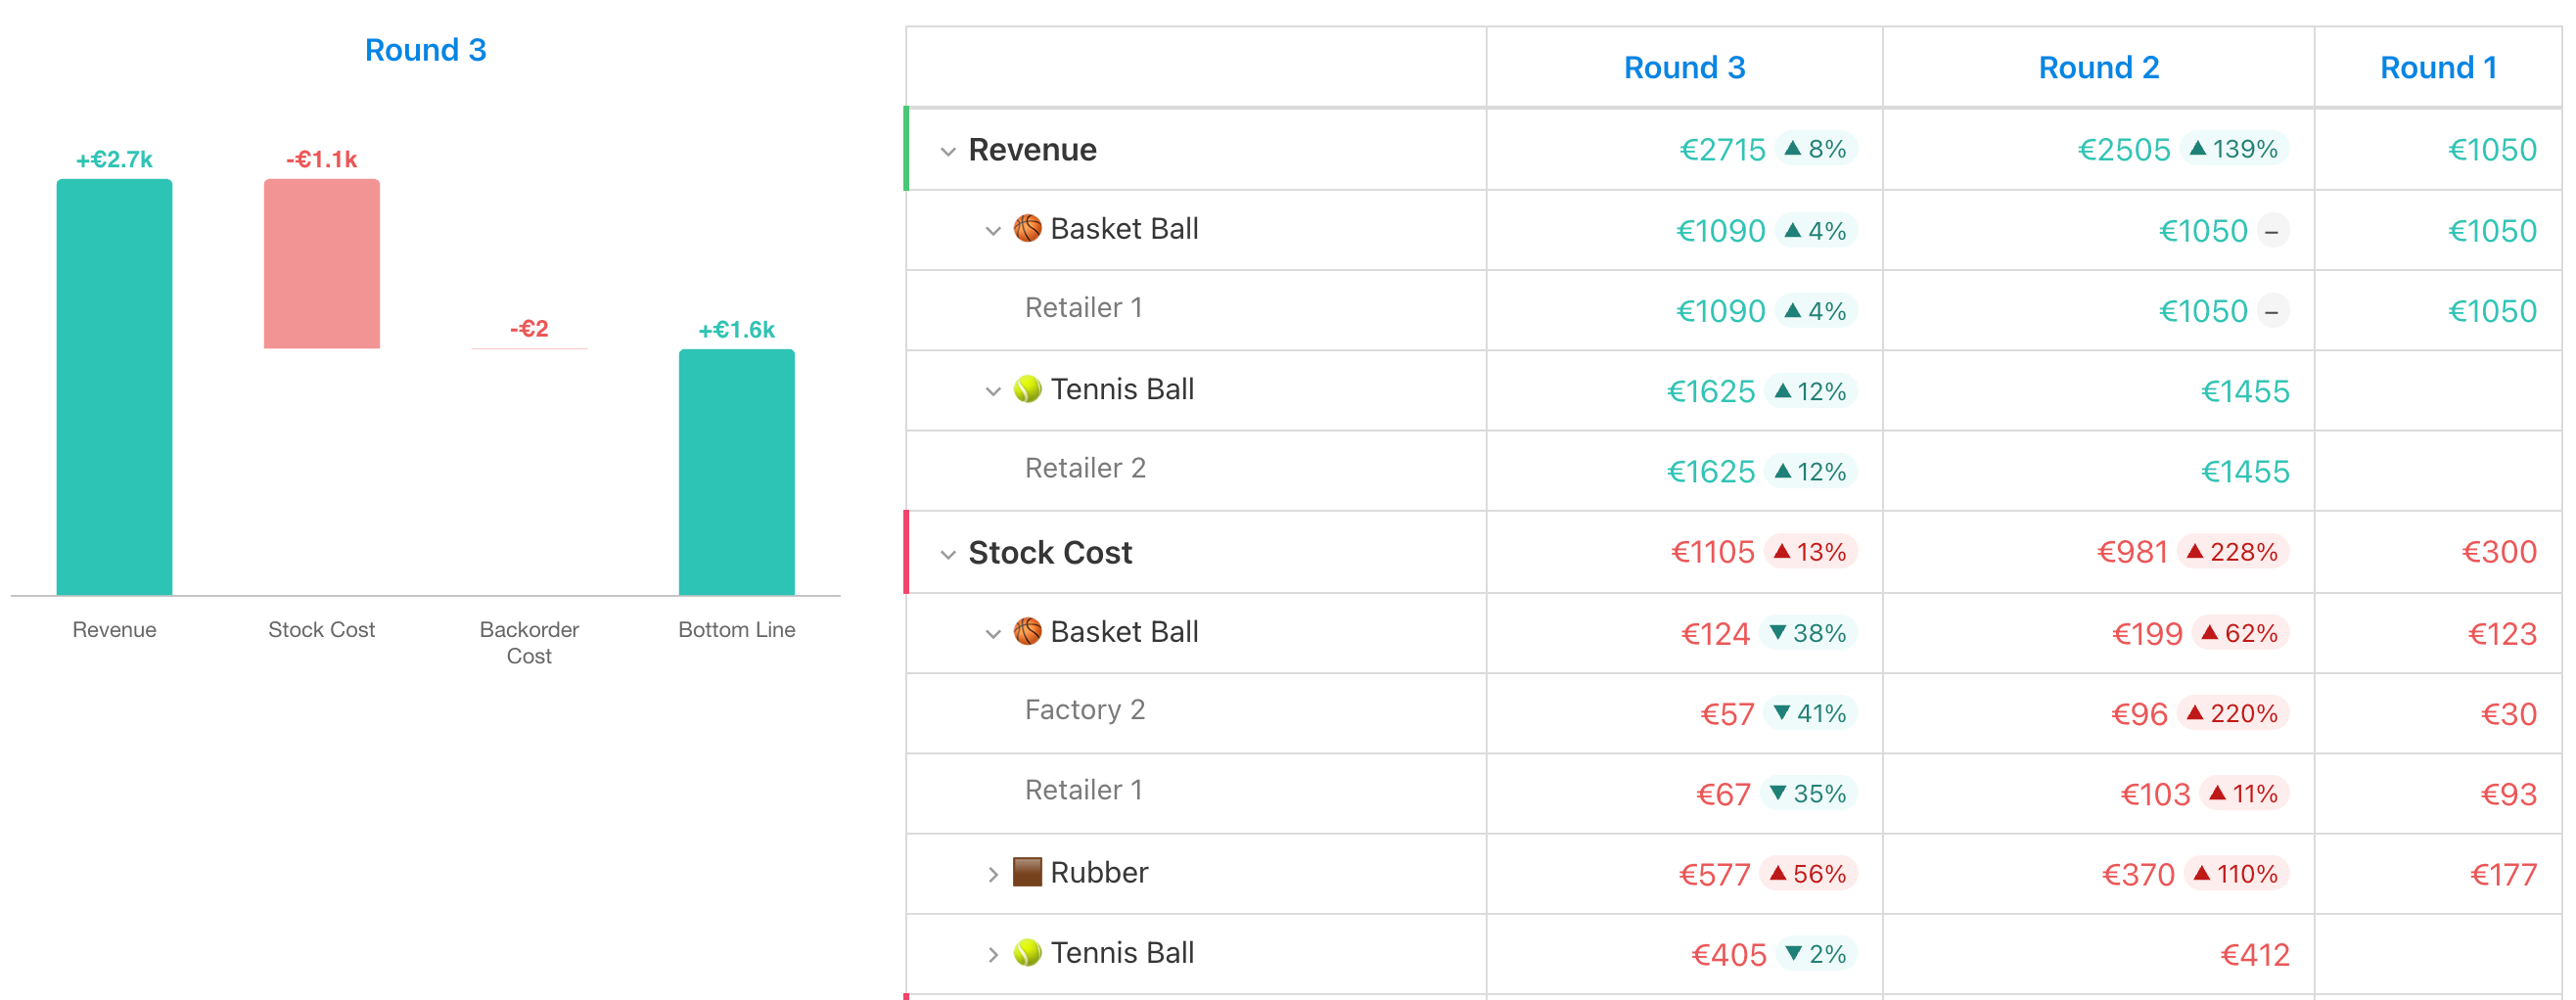Open the Round 1 column header link
Viewport: 2576px width, 1000px height.
point(2437,67)
